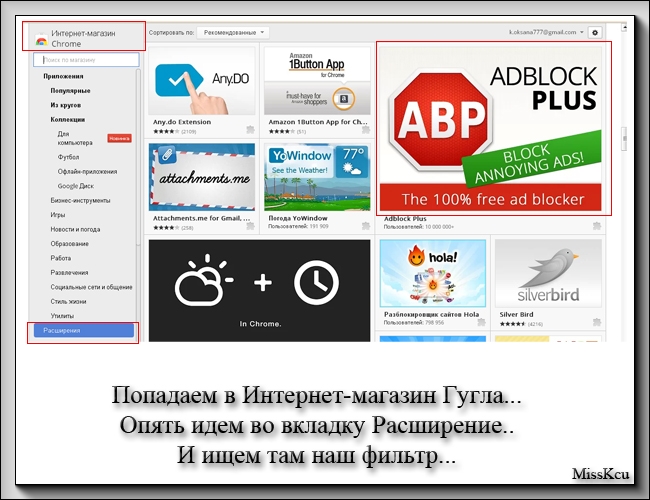Screen dimensions: 650x500
Task: Click the Any.do Extension star rating
Action: 166,131
